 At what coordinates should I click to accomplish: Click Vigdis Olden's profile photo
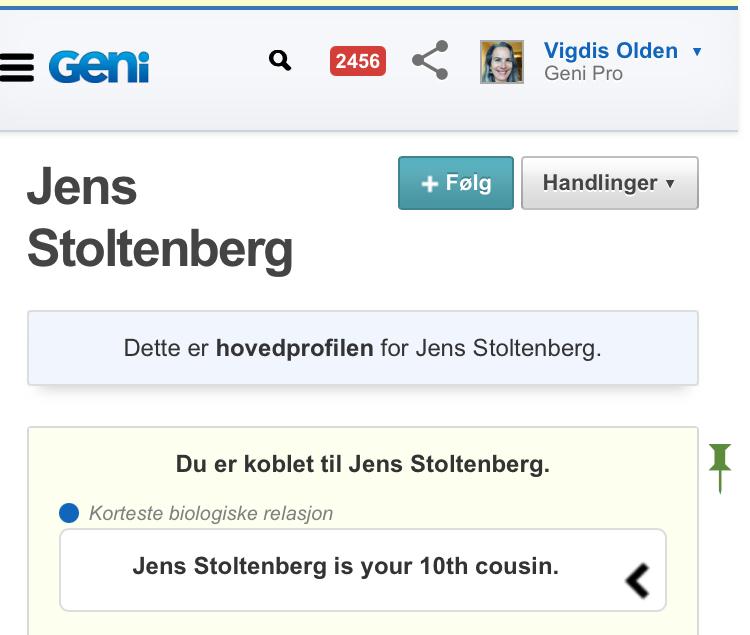click(502, 62)
